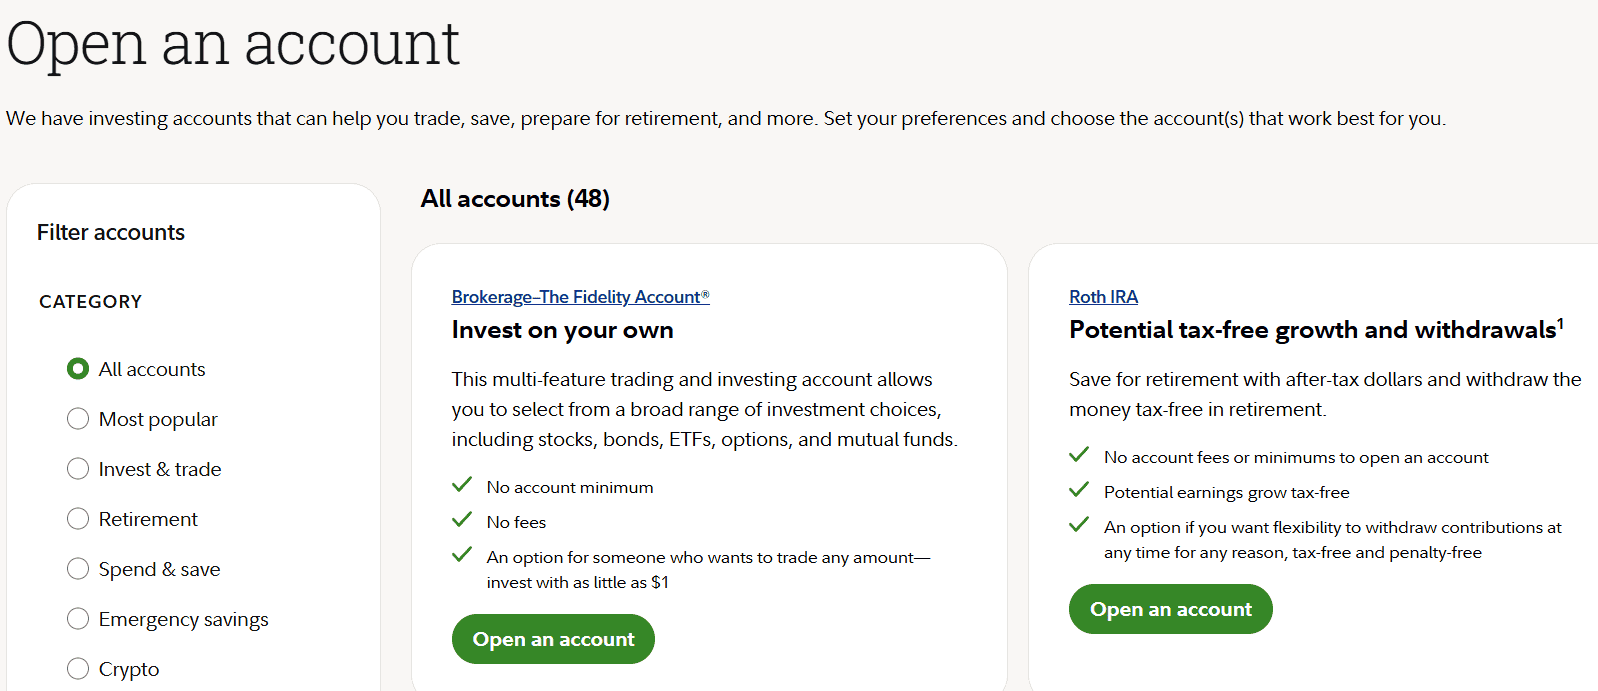1598x691 pixels.
Task: Re-select the "All accounts" filter option
Action: pyautogui.click(x=78, y=368)
